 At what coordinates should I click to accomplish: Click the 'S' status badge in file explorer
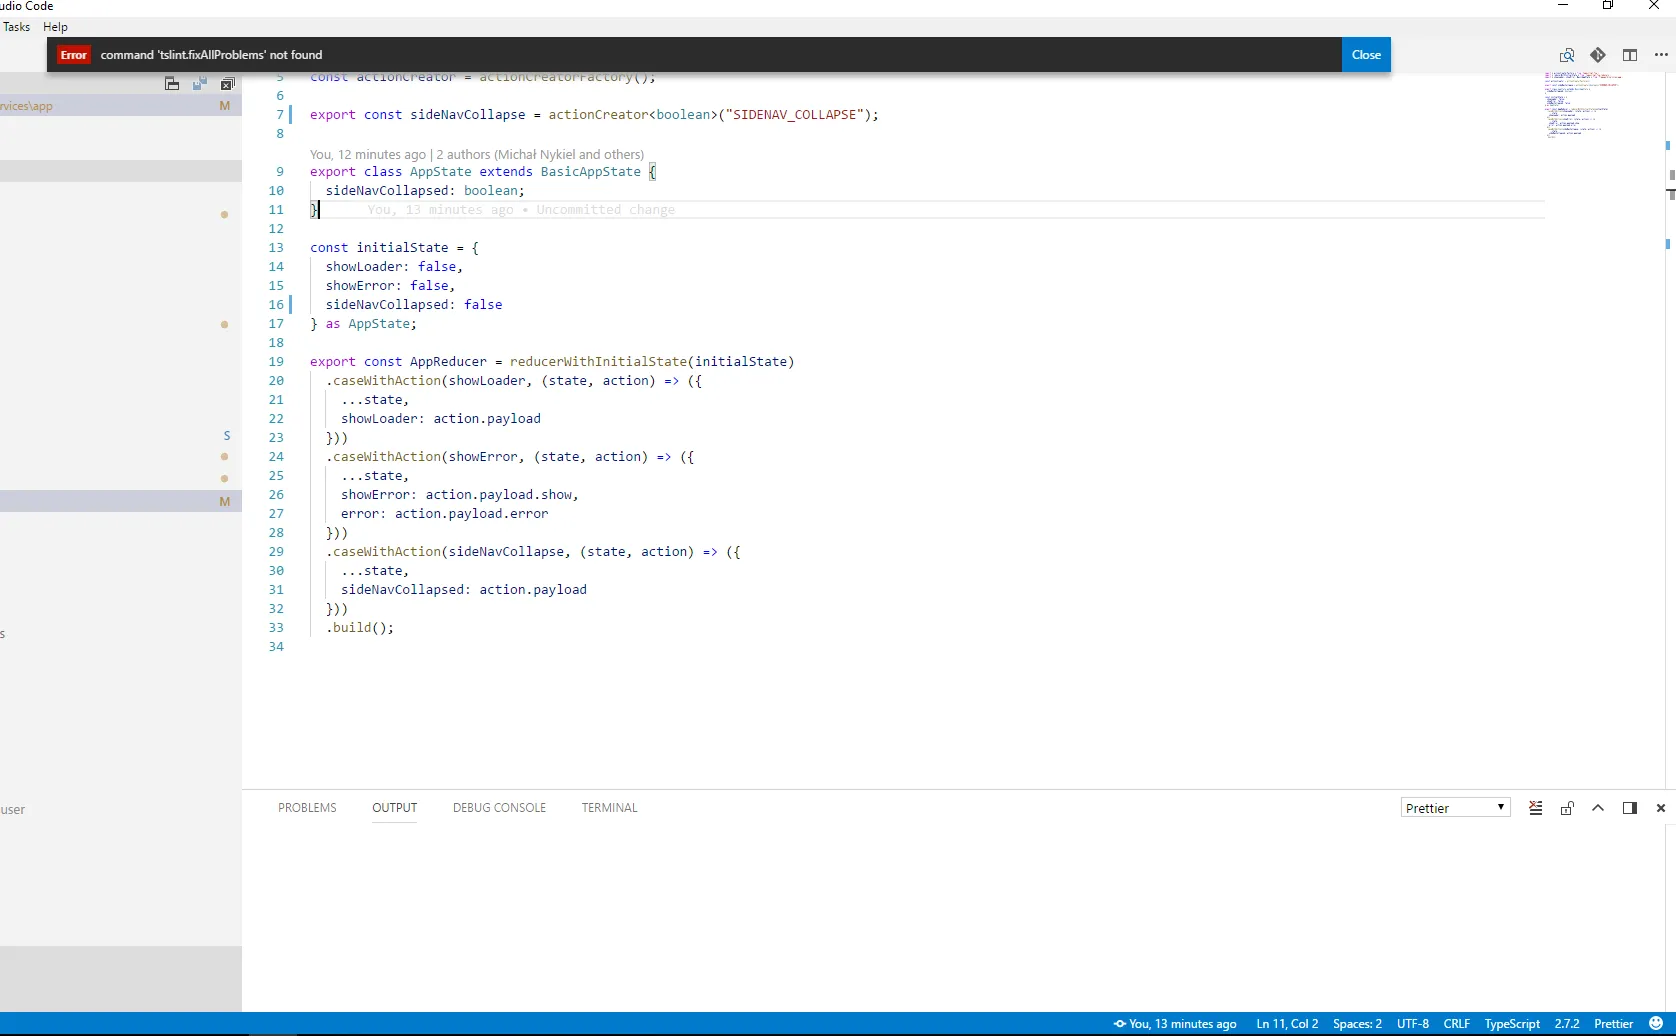coord(227,436)
